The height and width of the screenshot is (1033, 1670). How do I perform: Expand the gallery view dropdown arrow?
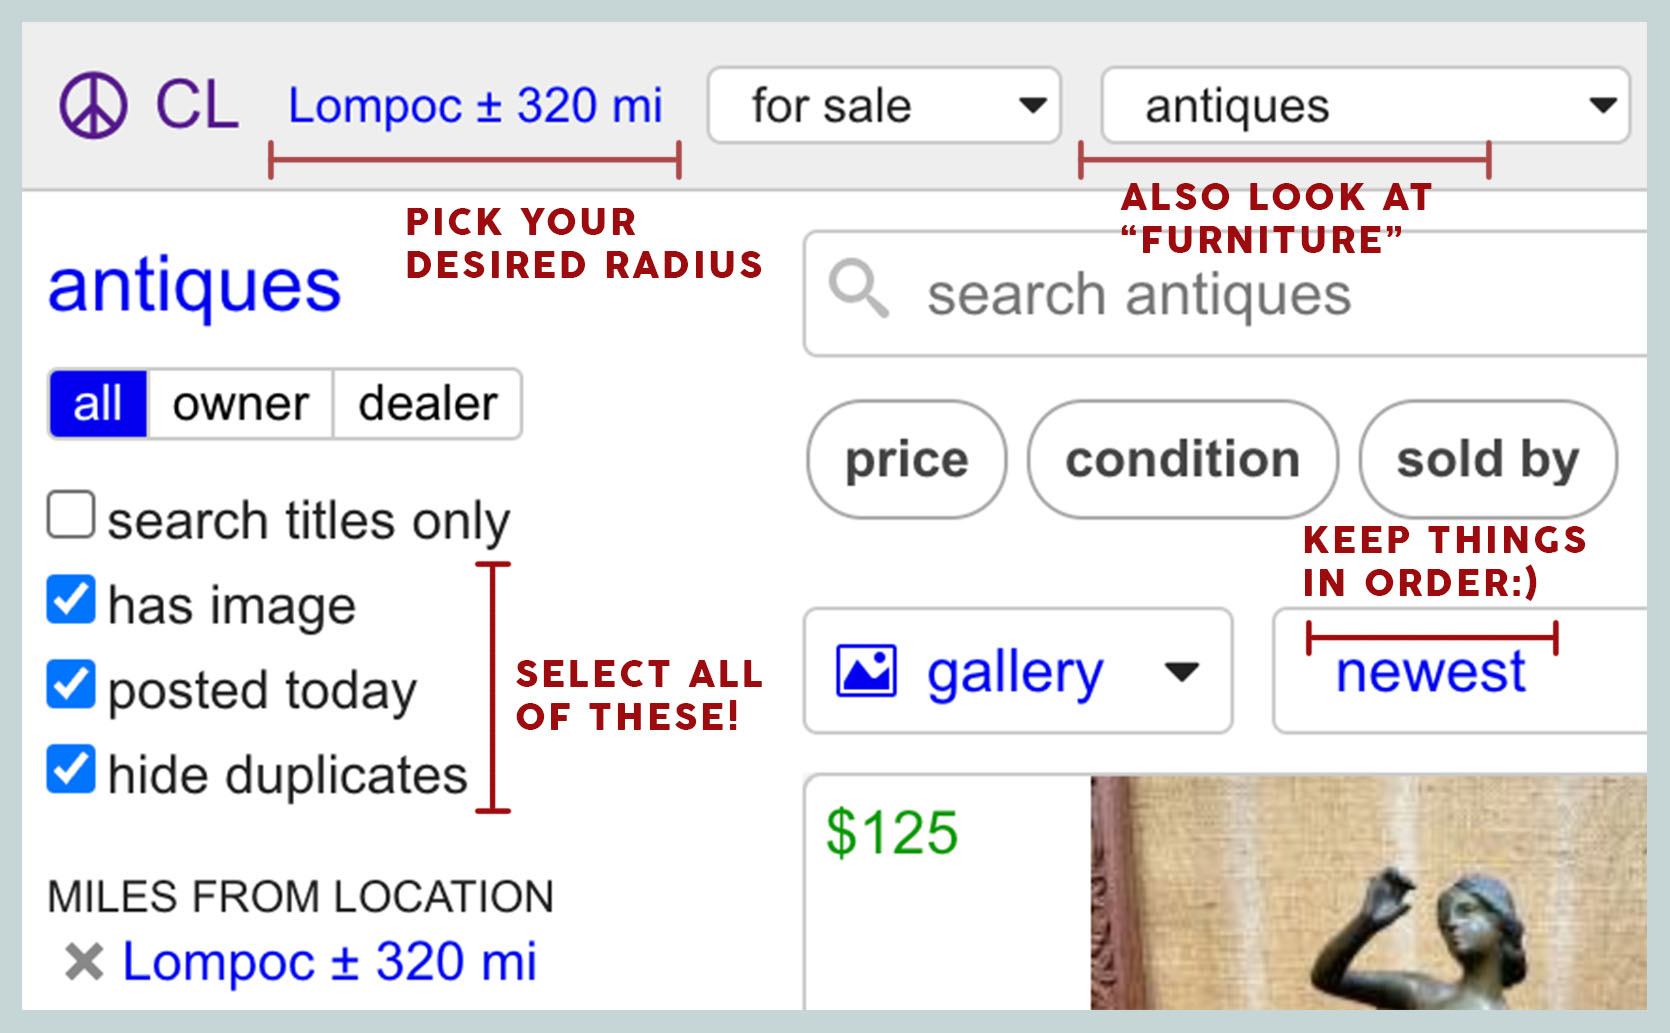click(x=1182, y=672)
